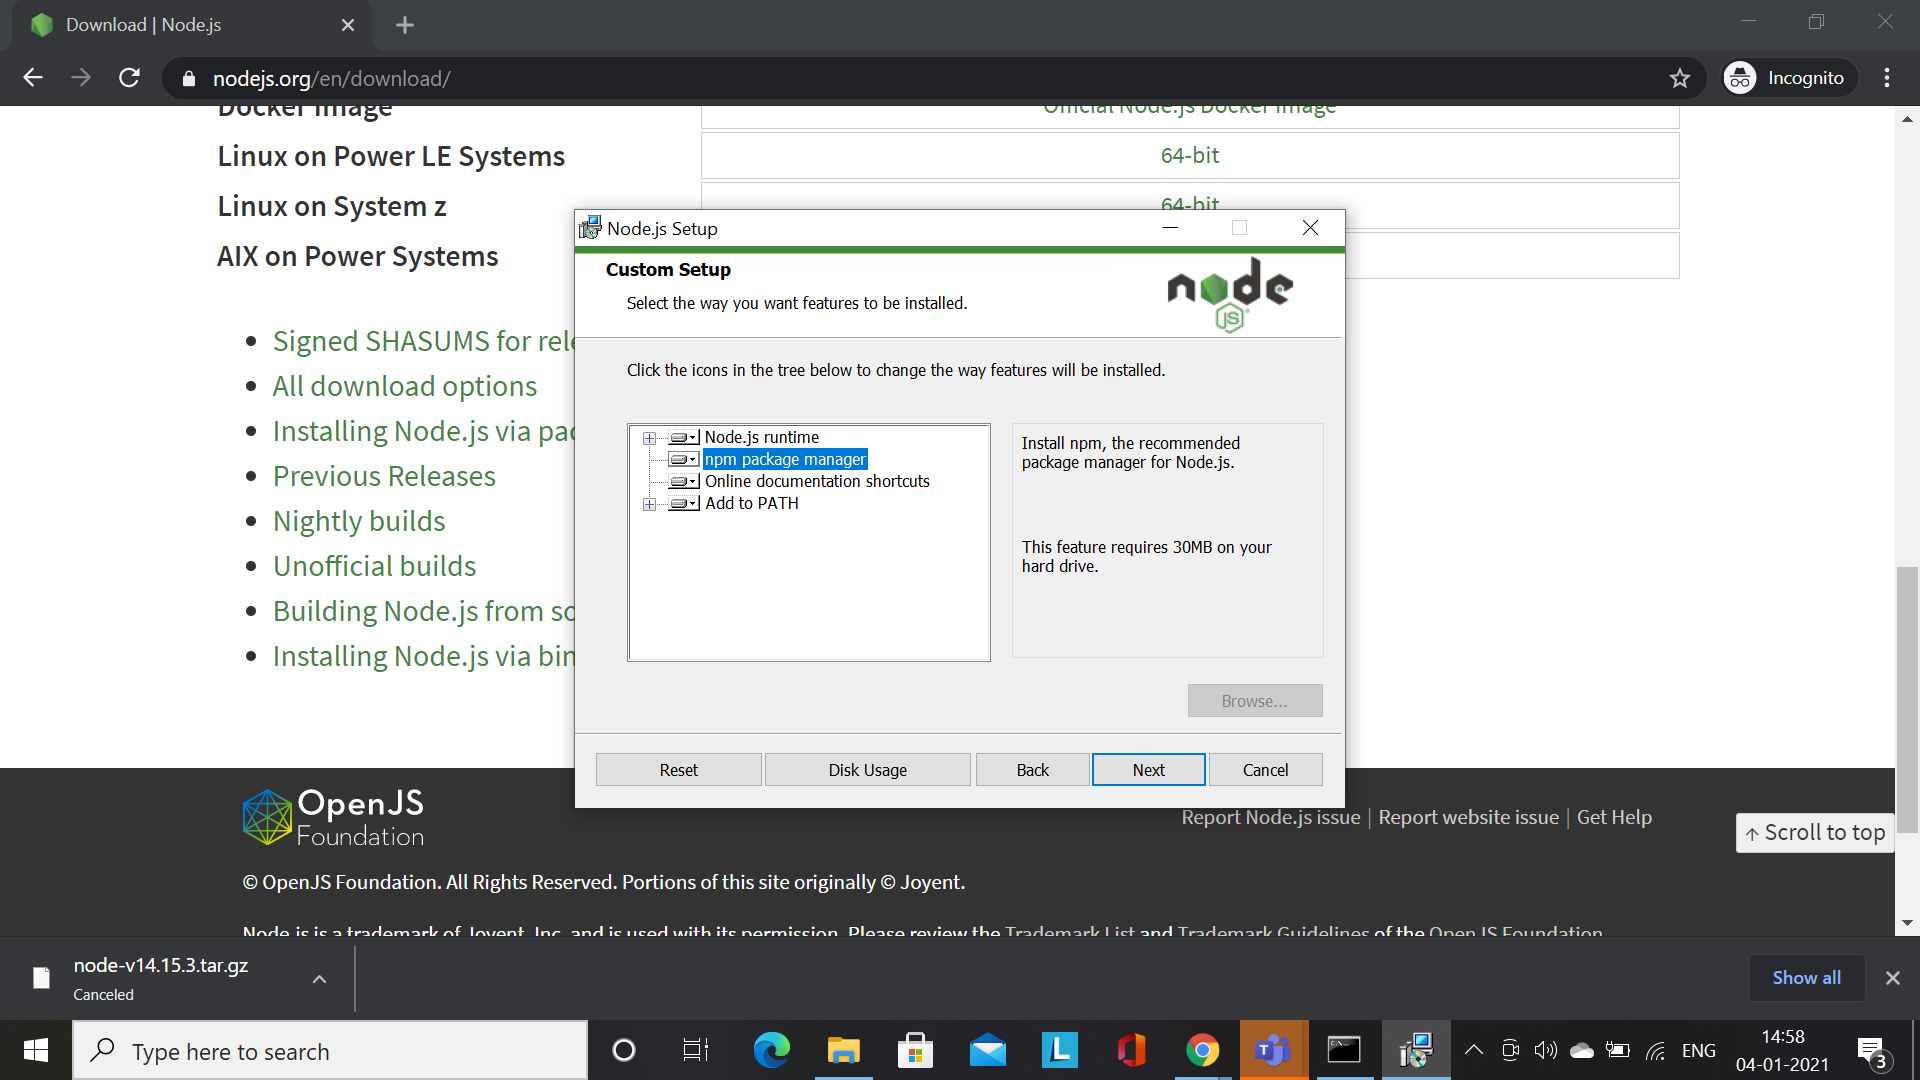Click the Next button in setup
1920x1080 pixels.
[1148, 770]
